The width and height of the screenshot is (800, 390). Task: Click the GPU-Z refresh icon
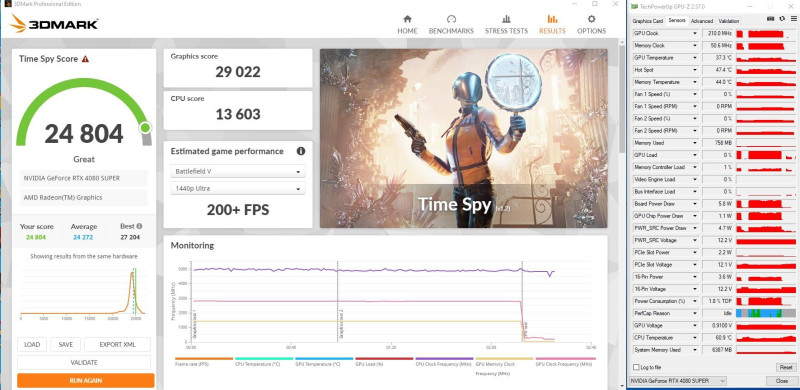click(782, 19)
